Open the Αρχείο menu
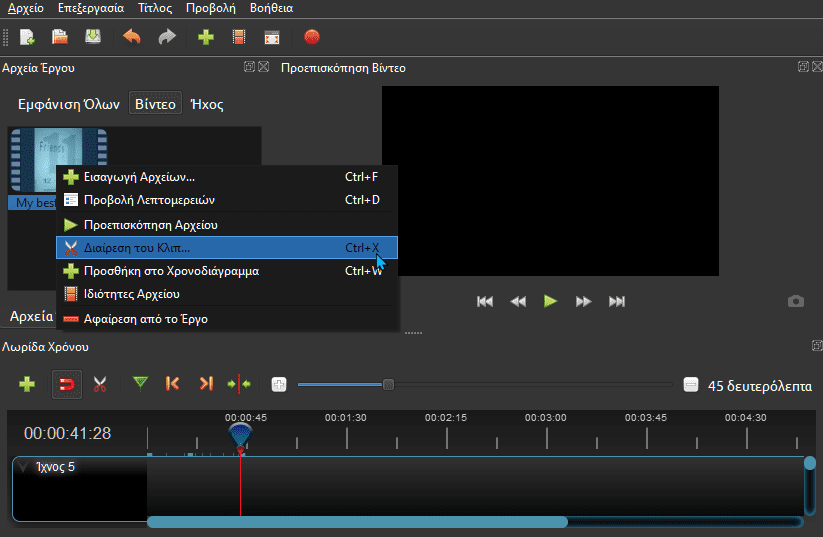Image resolution: width=823 pixels, height=537 pixels. 25,8
